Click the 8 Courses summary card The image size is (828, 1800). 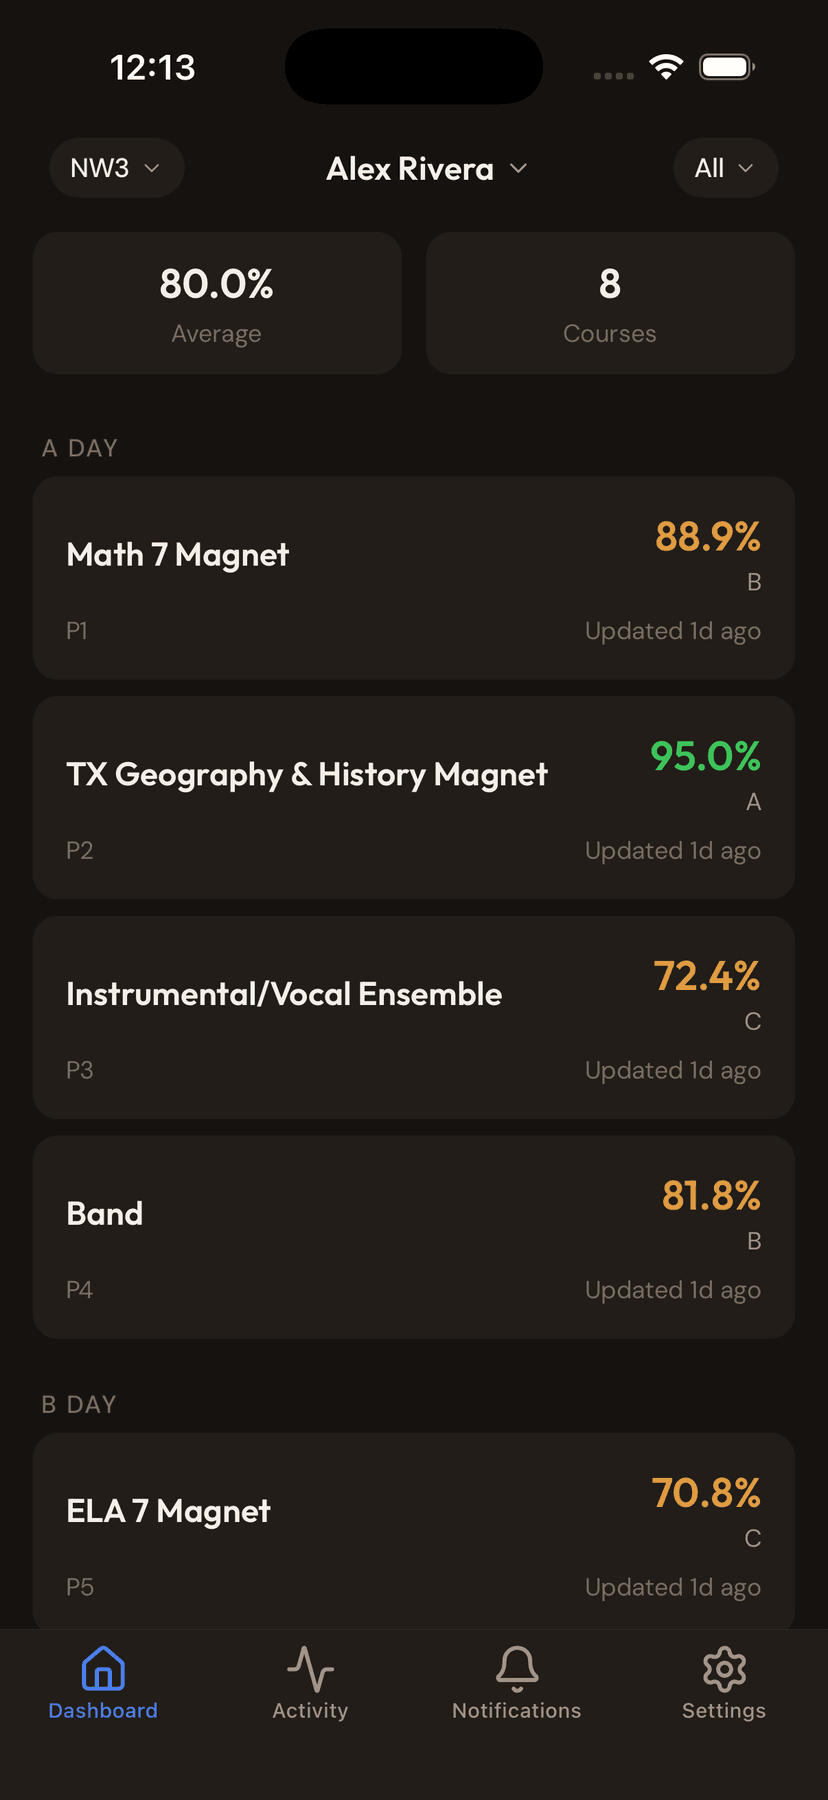(x=609, y=303)
